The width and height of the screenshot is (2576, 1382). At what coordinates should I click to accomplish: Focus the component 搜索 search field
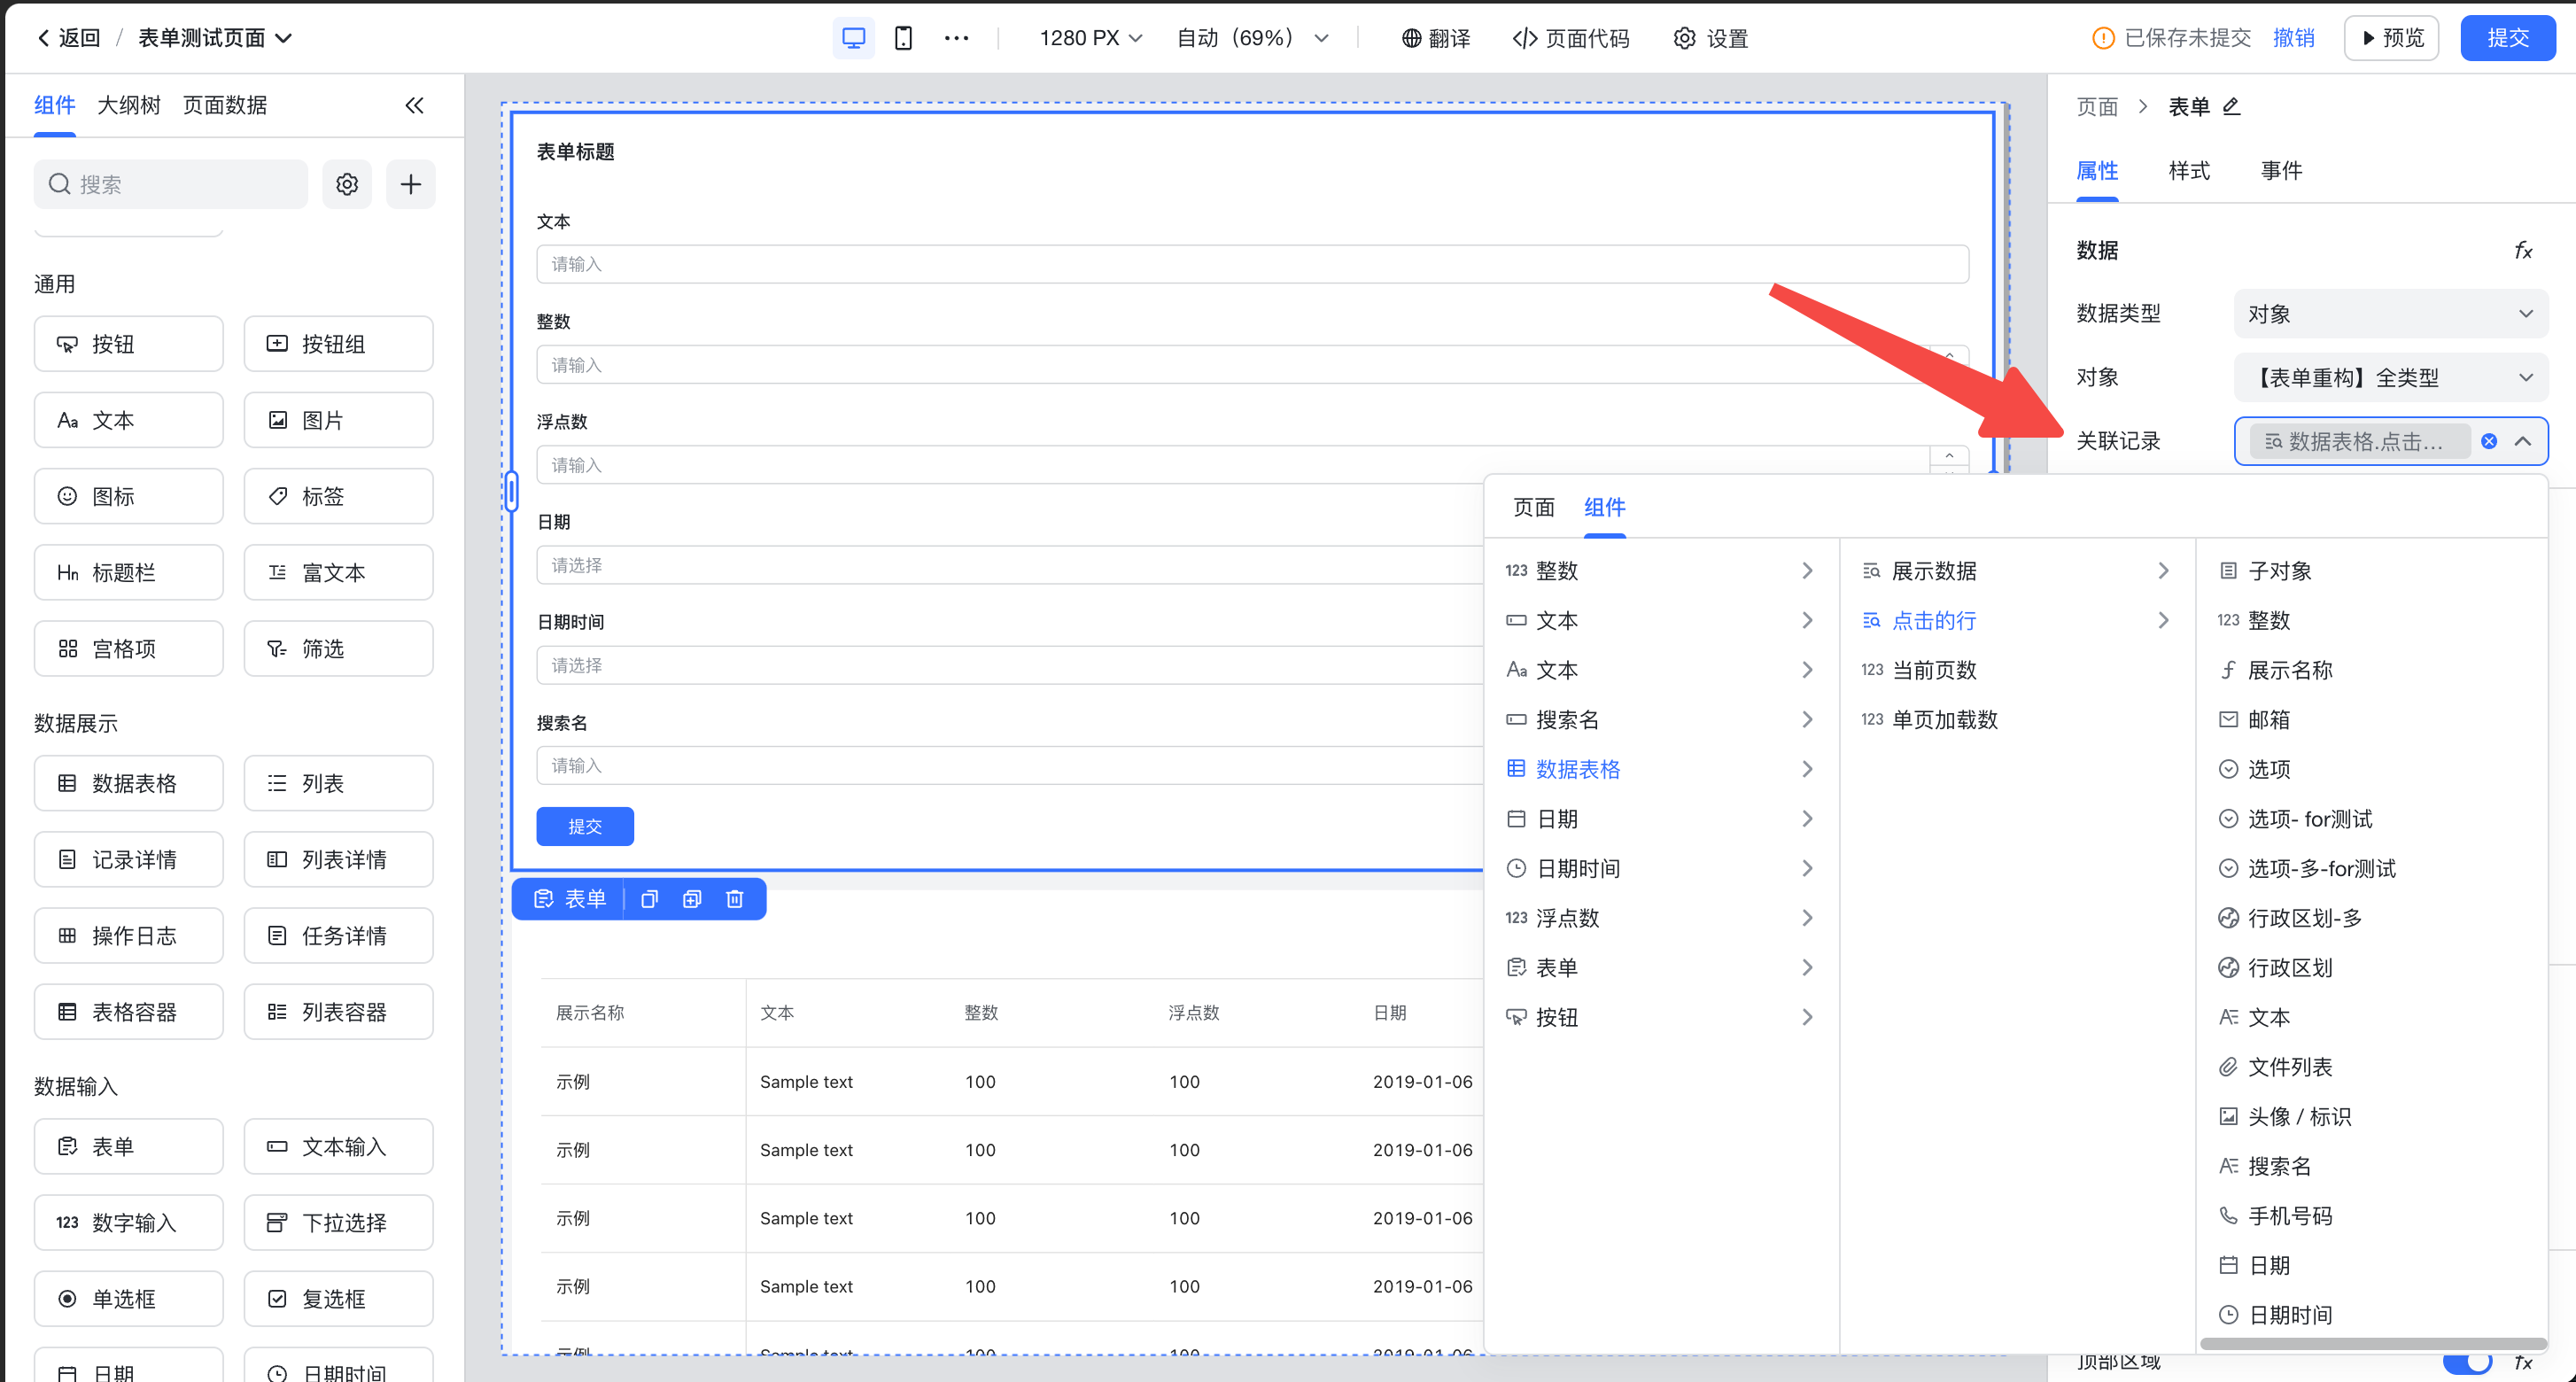pyautogui.click(x=171, y=184)
